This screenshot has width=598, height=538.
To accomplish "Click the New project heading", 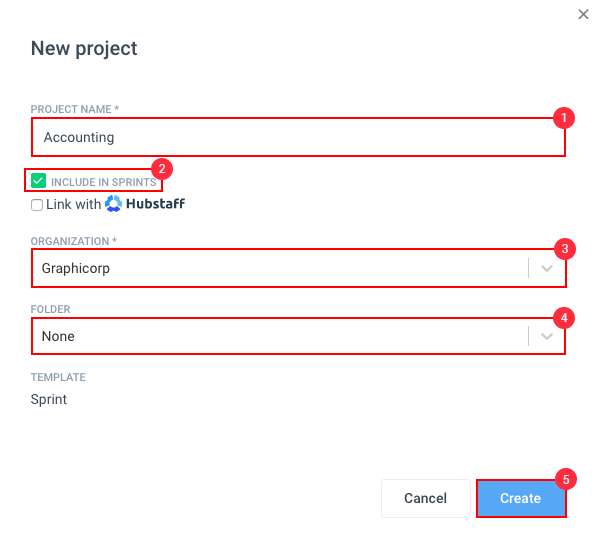I will (84, 49).
